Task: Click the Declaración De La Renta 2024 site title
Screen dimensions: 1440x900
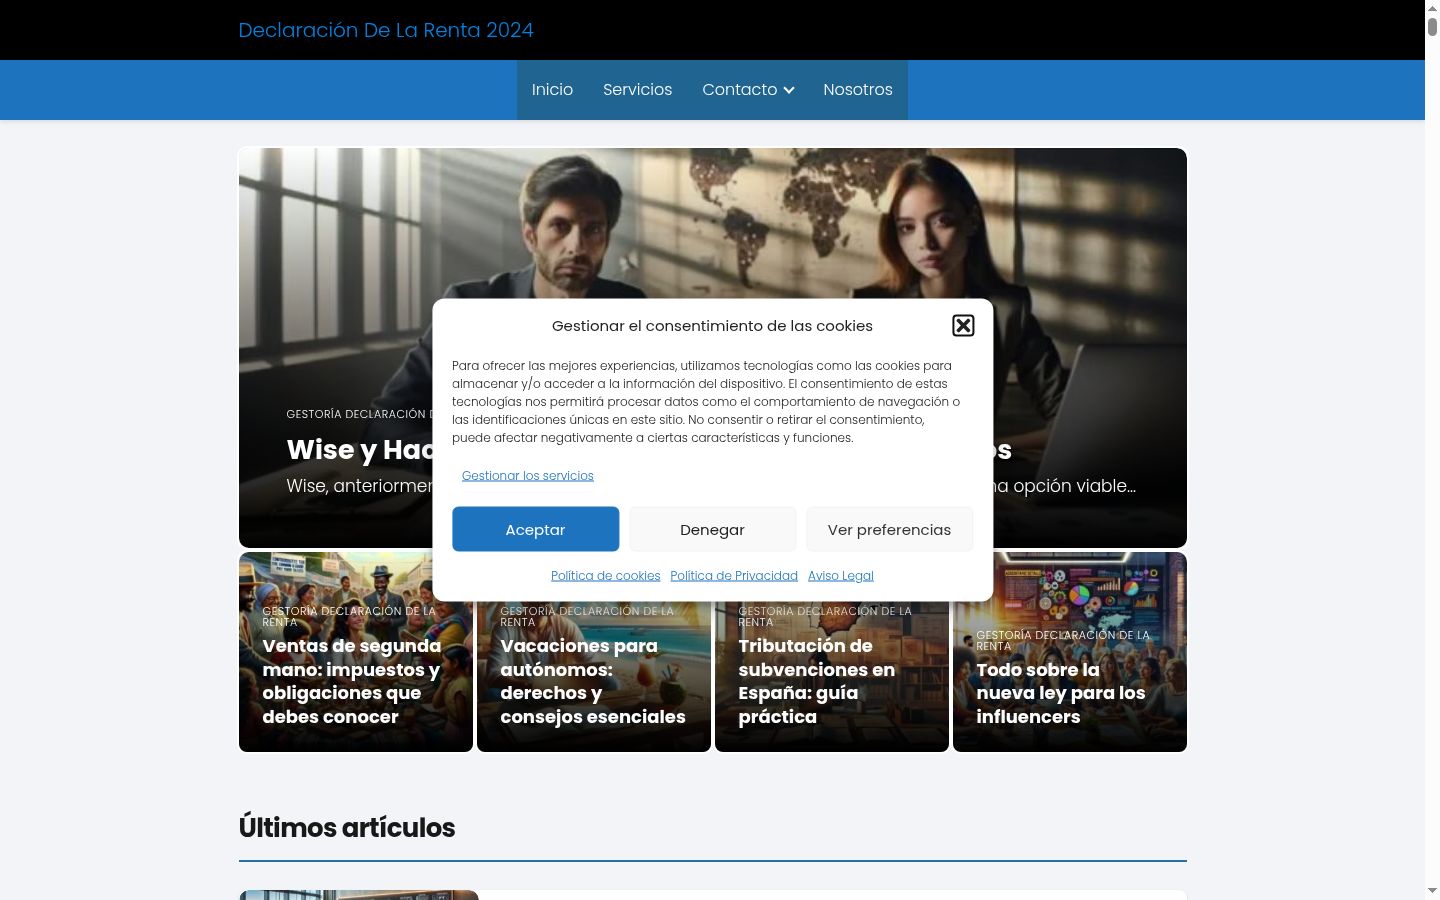Action: click(386, 30)
